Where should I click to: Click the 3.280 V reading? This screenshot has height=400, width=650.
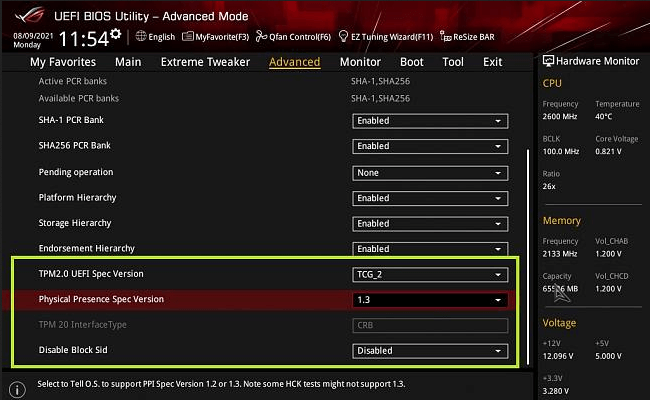(x=555, y=391)
